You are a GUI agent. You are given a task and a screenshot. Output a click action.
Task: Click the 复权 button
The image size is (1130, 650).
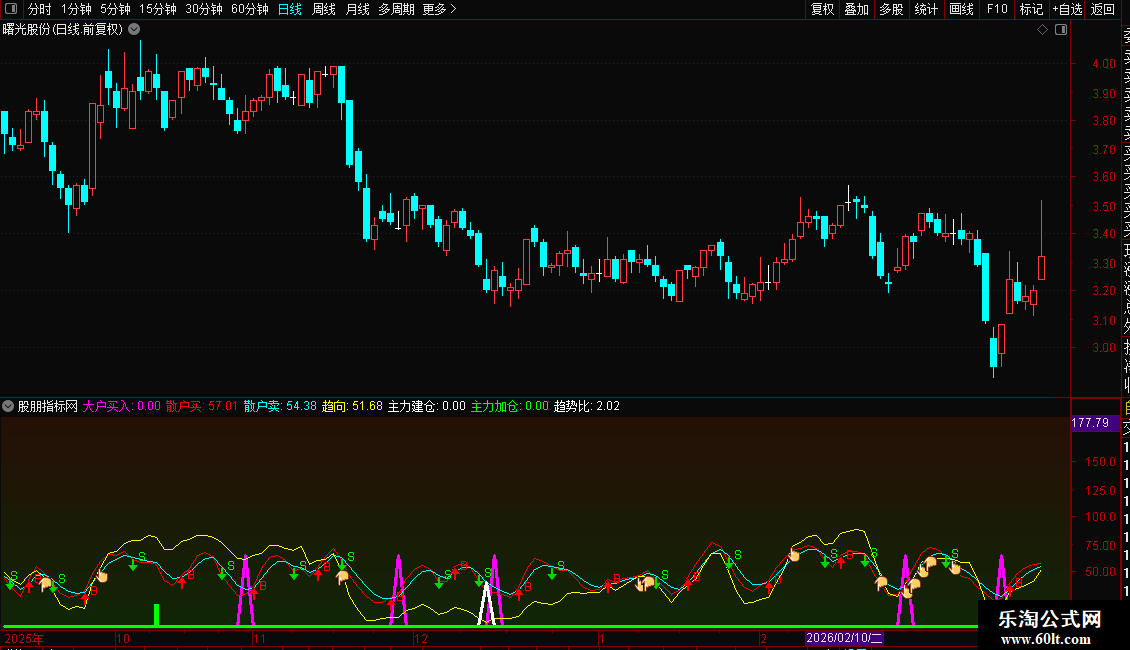coord(822,9)
